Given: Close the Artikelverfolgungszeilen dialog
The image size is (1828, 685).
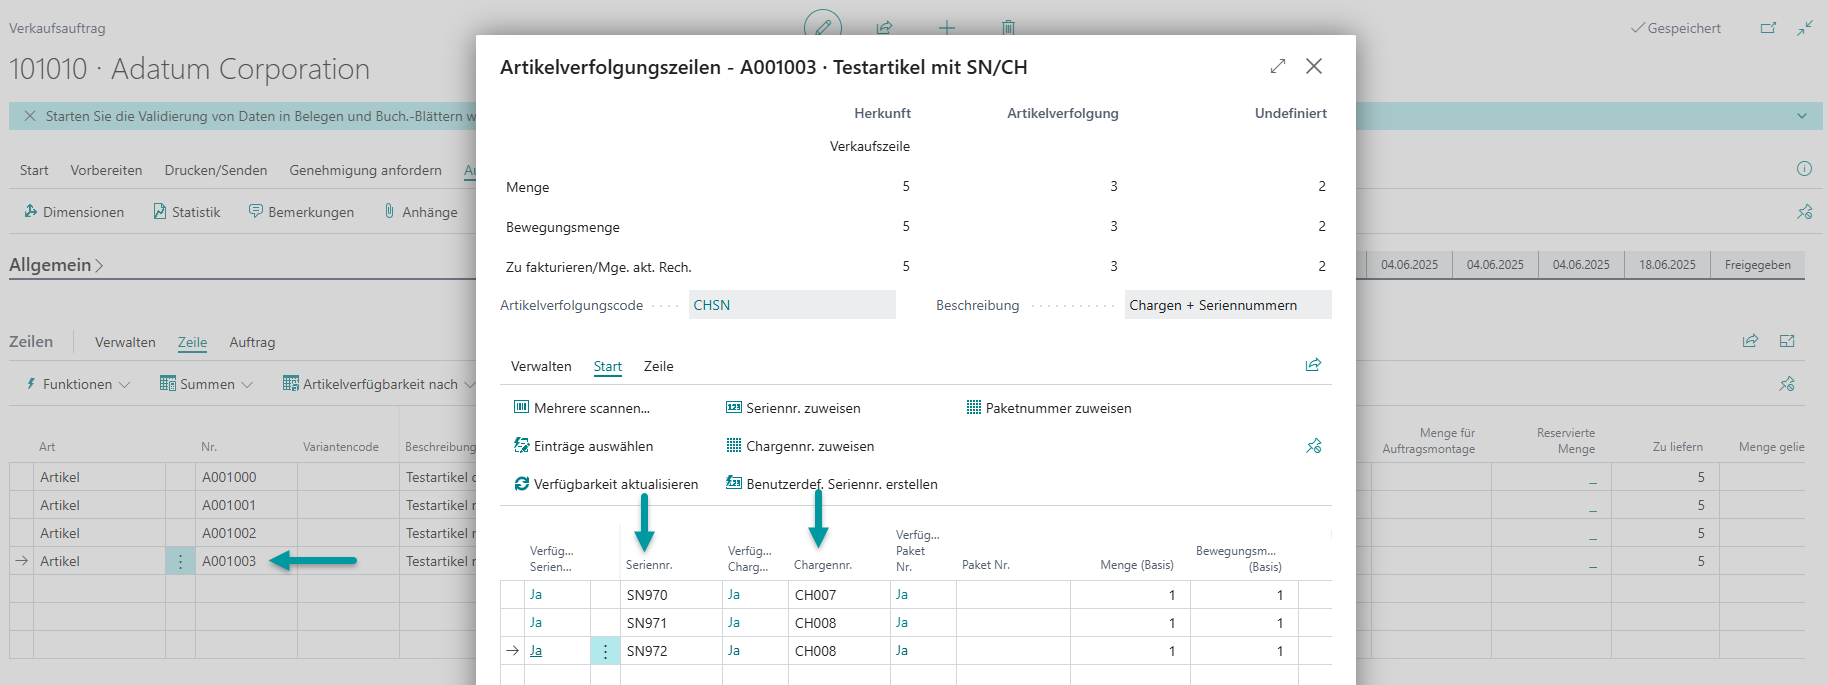Looking at the screenshot, I should point(1314,66).
